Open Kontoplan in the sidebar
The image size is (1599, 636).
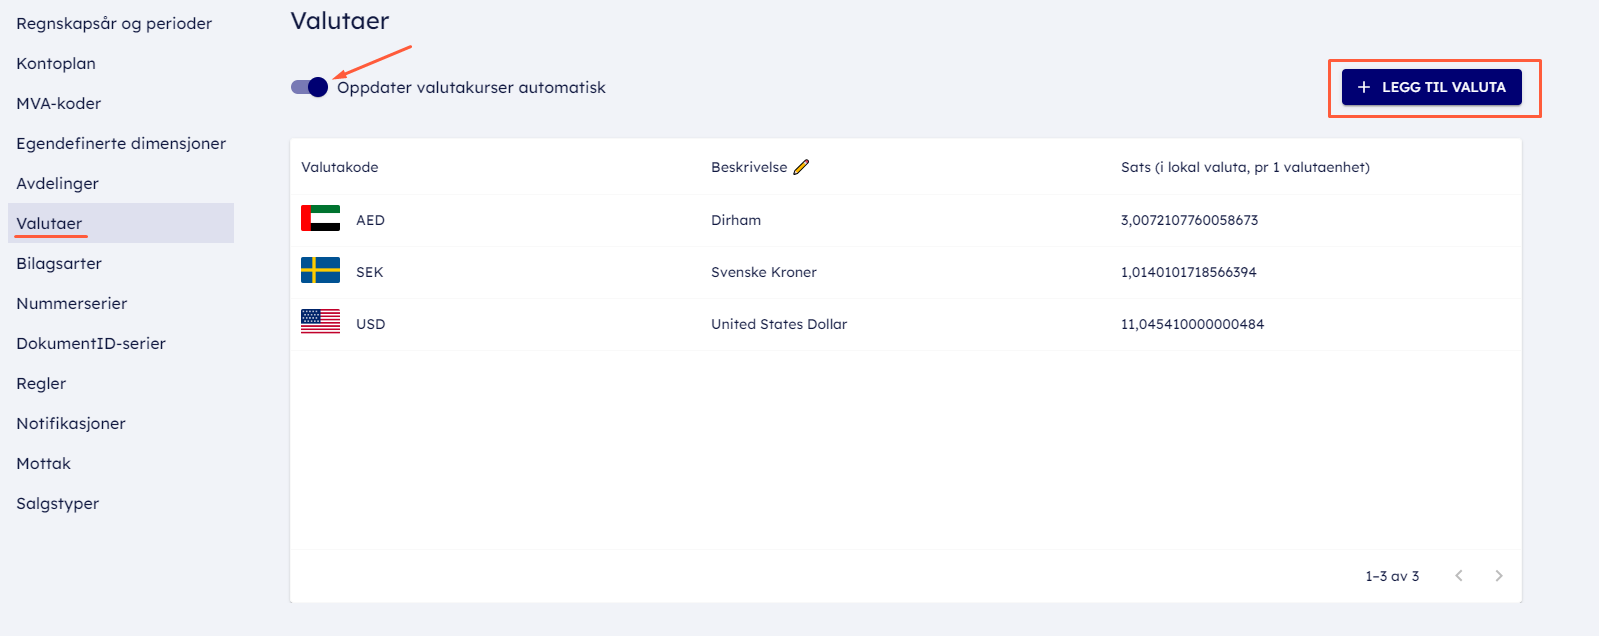(56, 63)
